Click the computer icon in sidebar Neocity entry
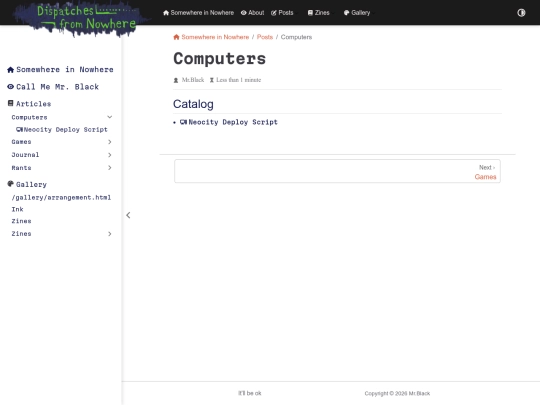Image resolution: width=540 pixels, height=405 pixels. pos(19,129)
